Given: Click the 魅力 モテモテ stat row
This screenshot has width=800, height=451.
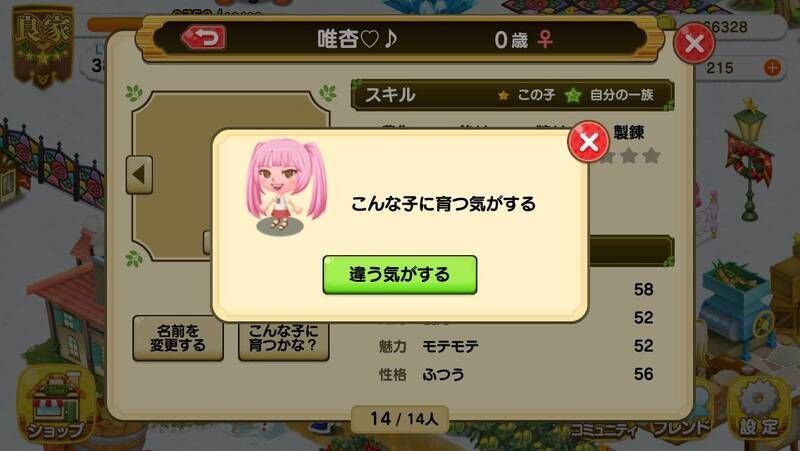Looking at the screenshot, I should tap(515, 346).
